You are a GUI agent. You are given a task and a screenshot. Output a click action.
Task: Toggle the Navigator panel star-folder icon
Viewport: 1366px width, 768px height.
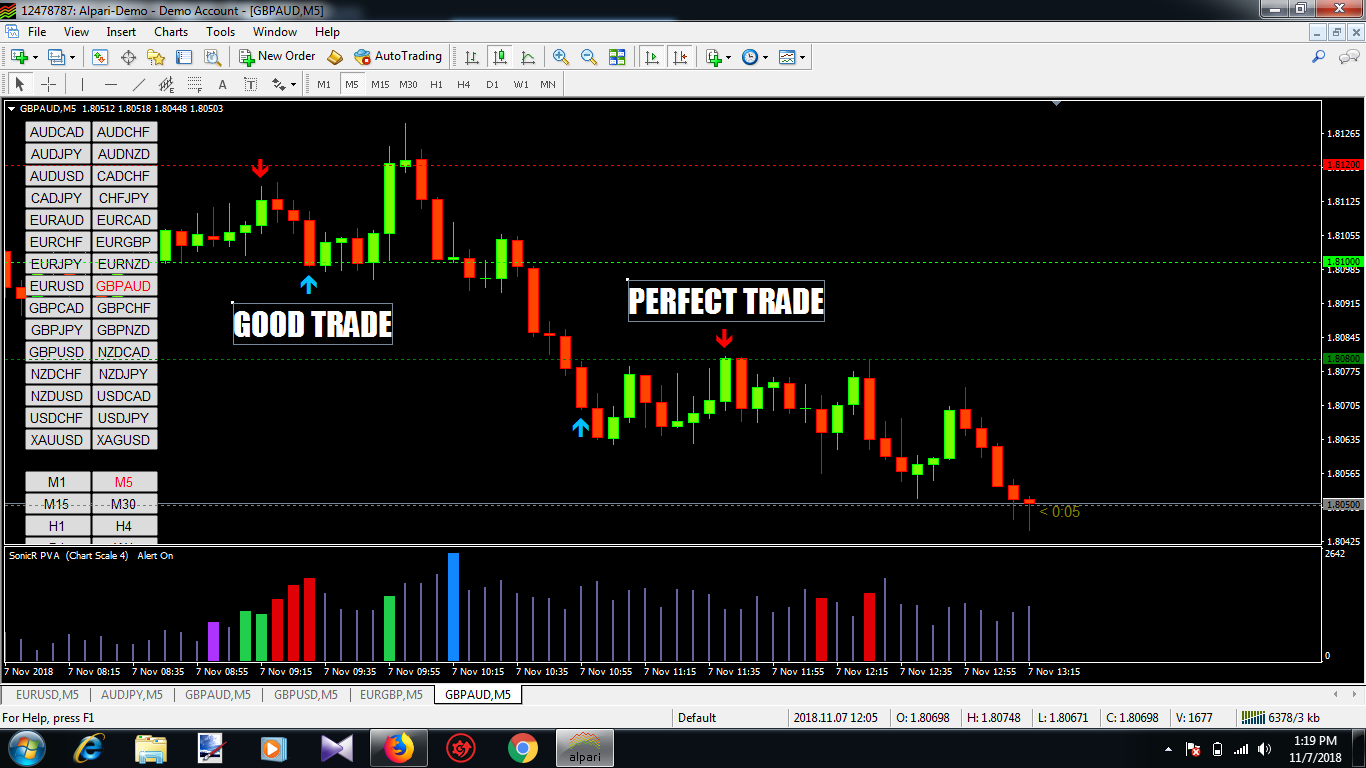156,57
